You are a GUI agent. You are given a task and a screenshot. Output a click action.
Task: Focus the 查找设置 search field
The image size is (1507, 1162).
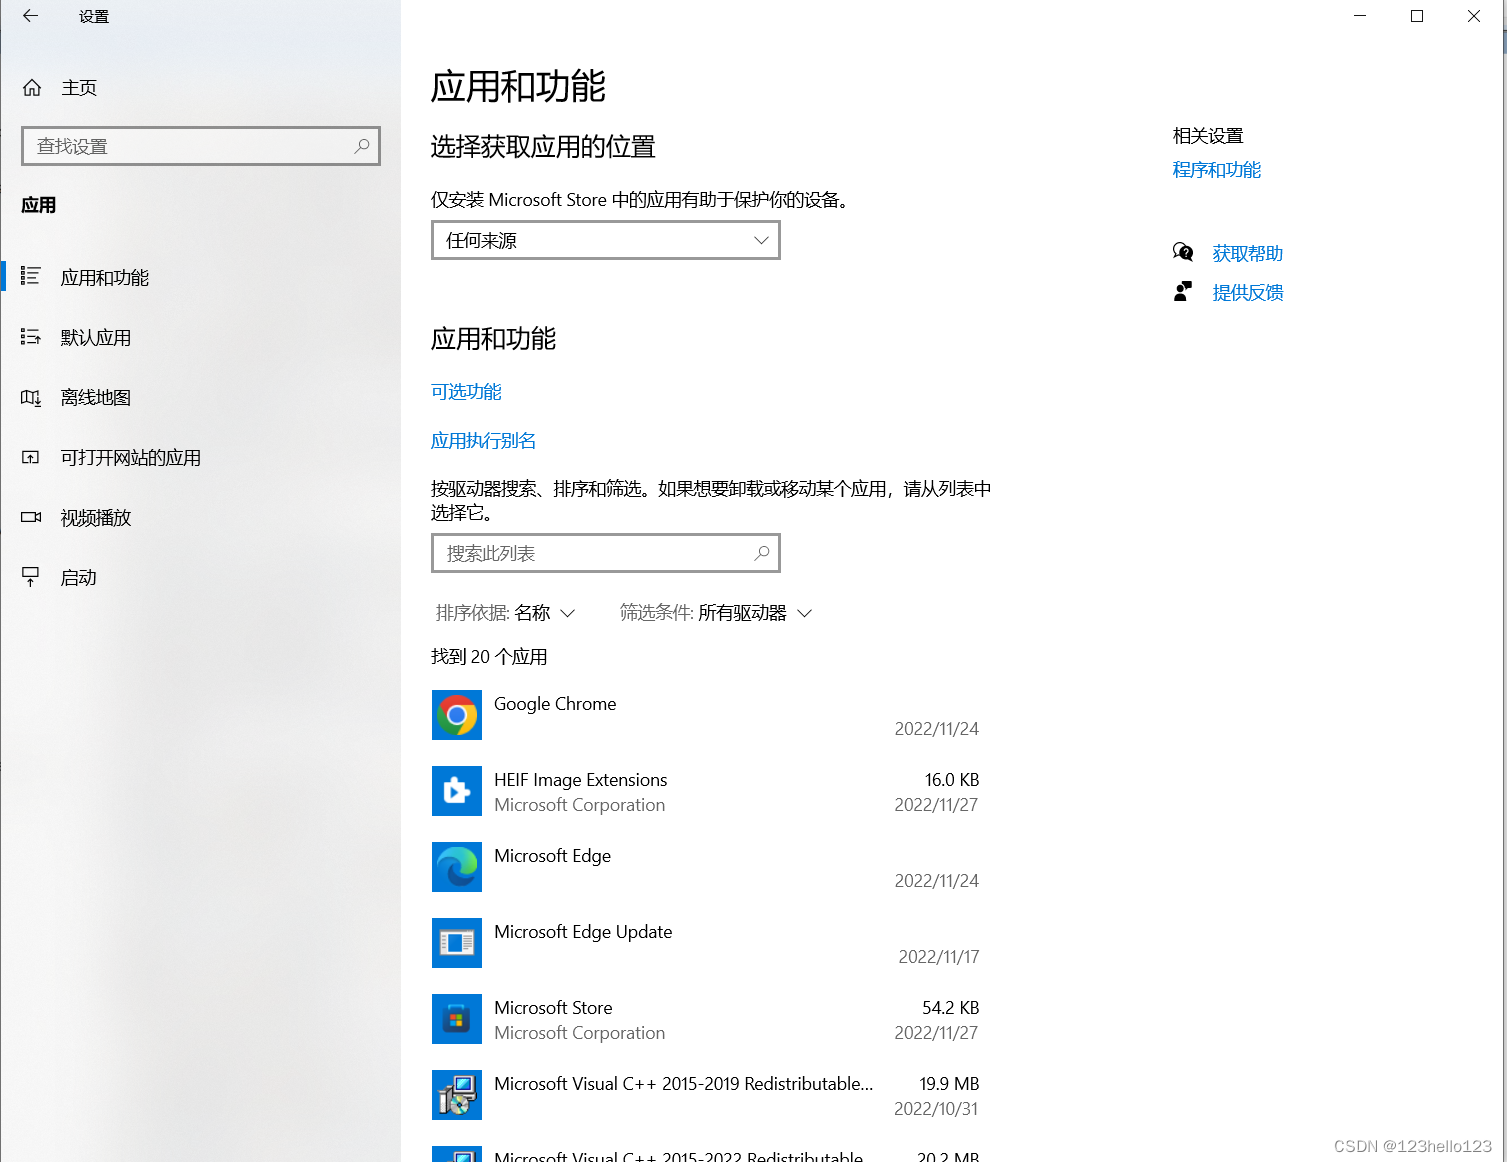[201, 146]
